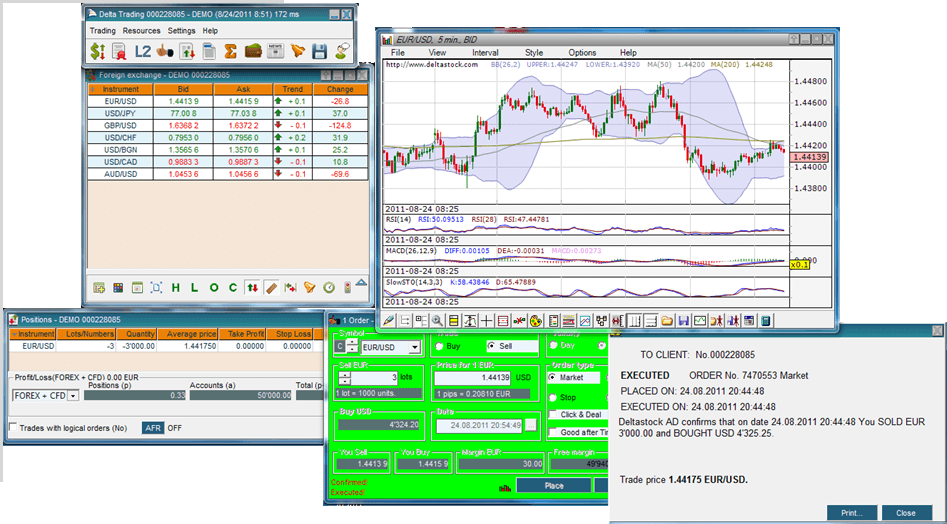This screenshot has width=947, height=524.
Task: Click the magnifier zoom icon in chart toolbar
Action: [x=437, y=321]
